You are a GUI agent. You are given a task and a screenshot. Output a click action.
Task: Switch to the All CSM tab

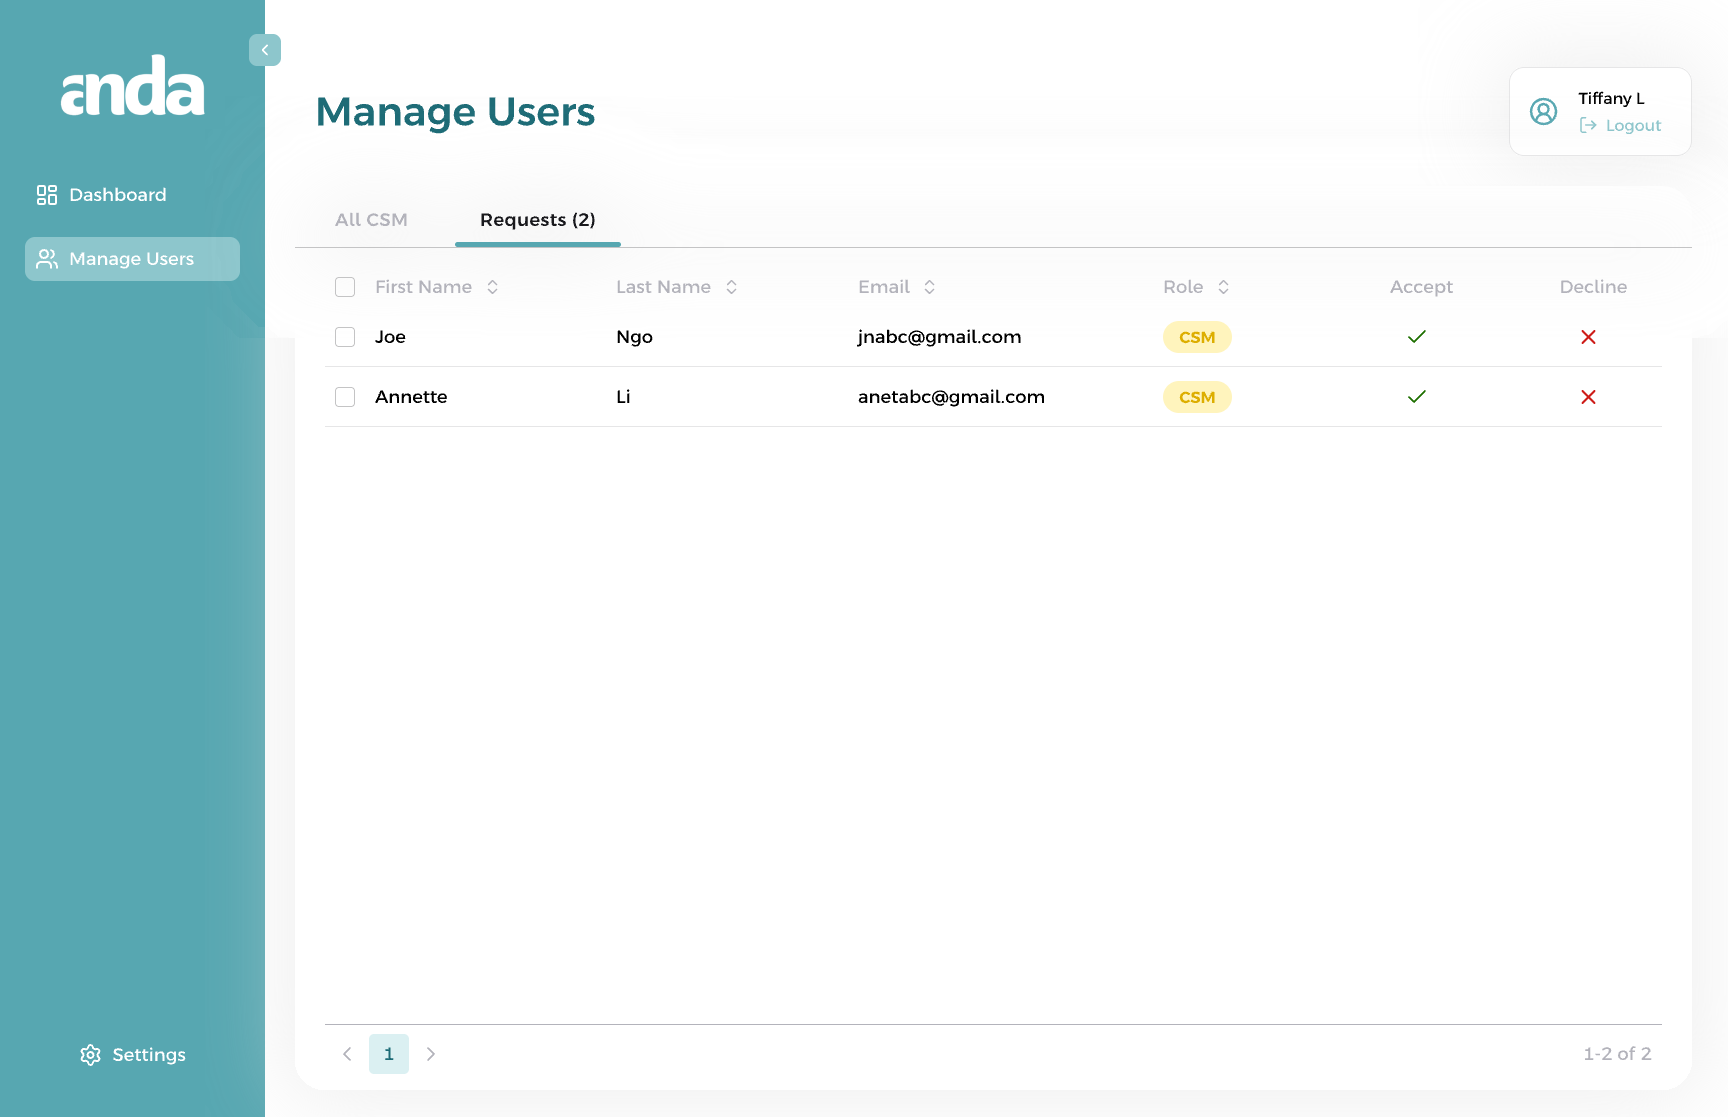point(371,220)
